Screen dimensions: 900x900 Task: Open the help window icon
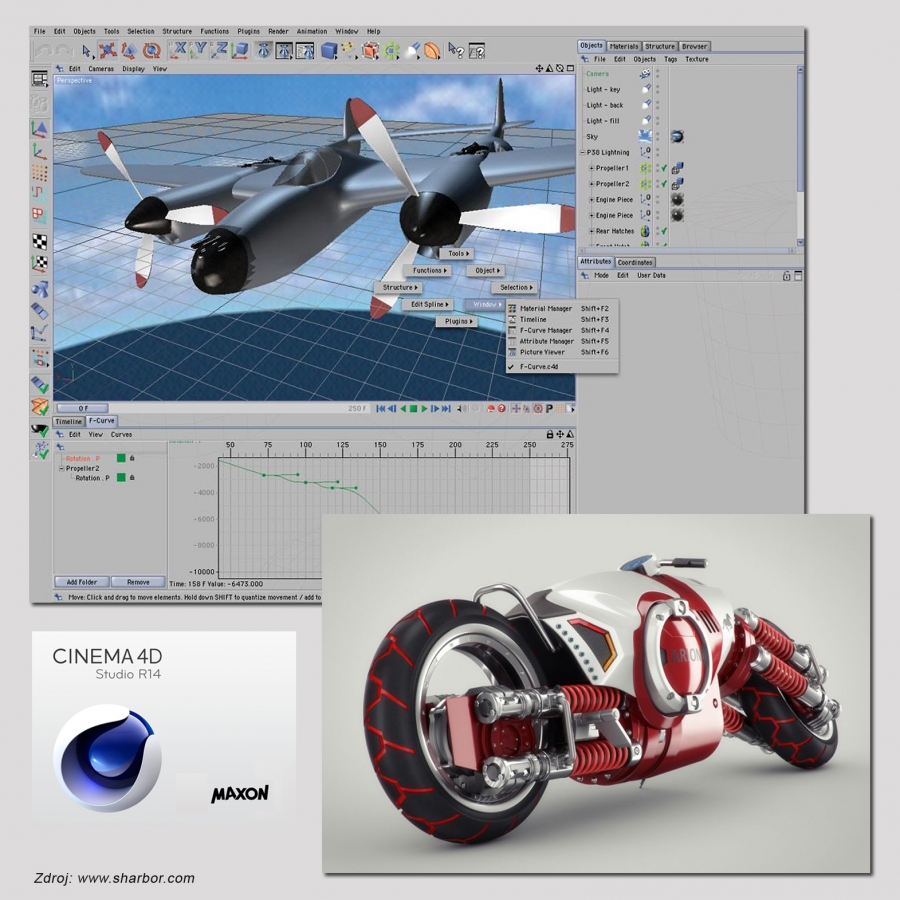(x=476, y=51)
